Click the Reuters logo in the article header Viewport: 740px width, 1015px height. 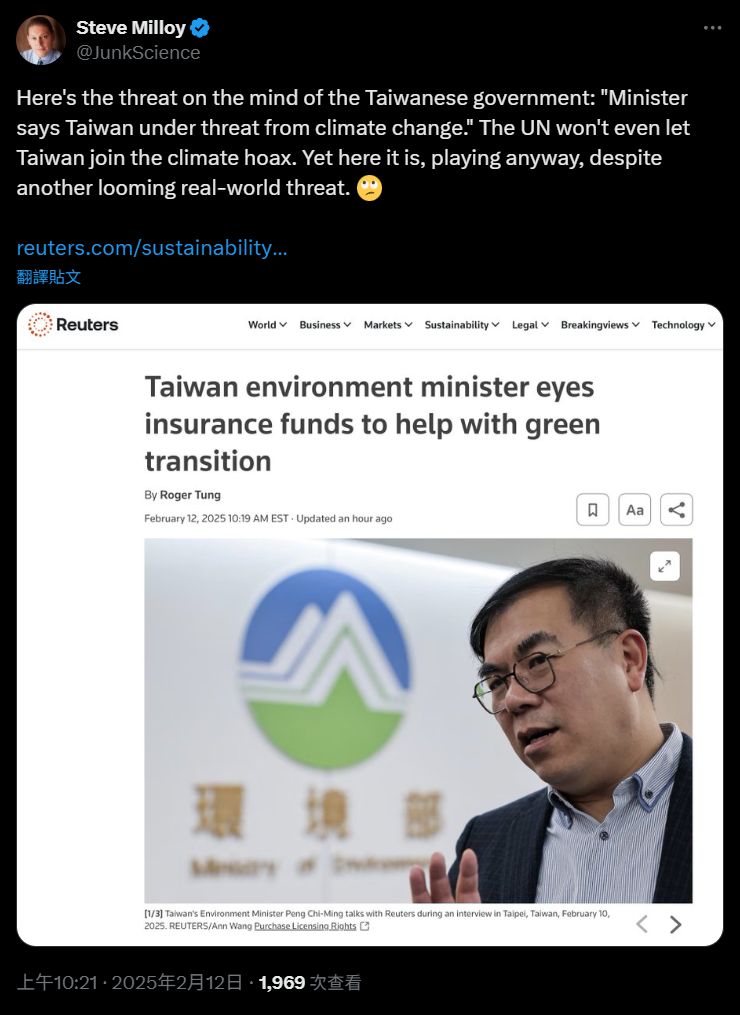coord(73,324)
